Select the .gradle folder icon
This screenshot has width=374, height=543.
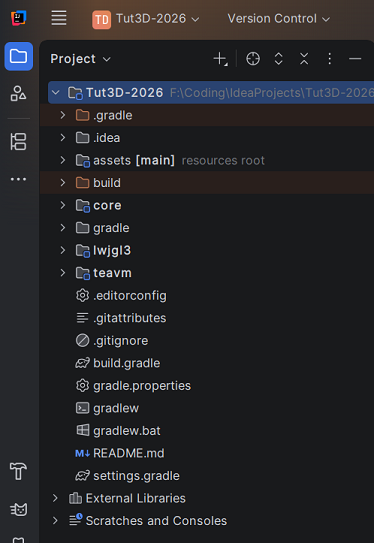pos(82,115)
